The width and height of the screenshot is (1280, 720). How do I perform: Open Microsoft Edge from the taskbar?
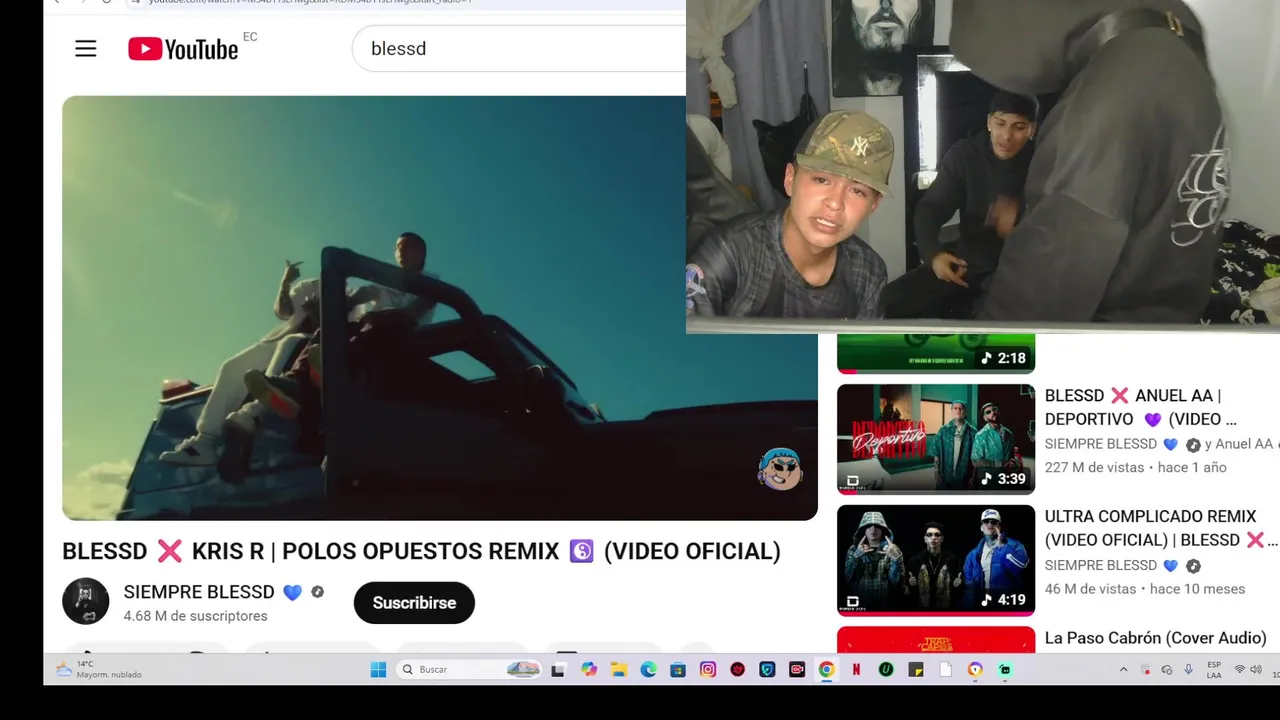tap(648, 670)
